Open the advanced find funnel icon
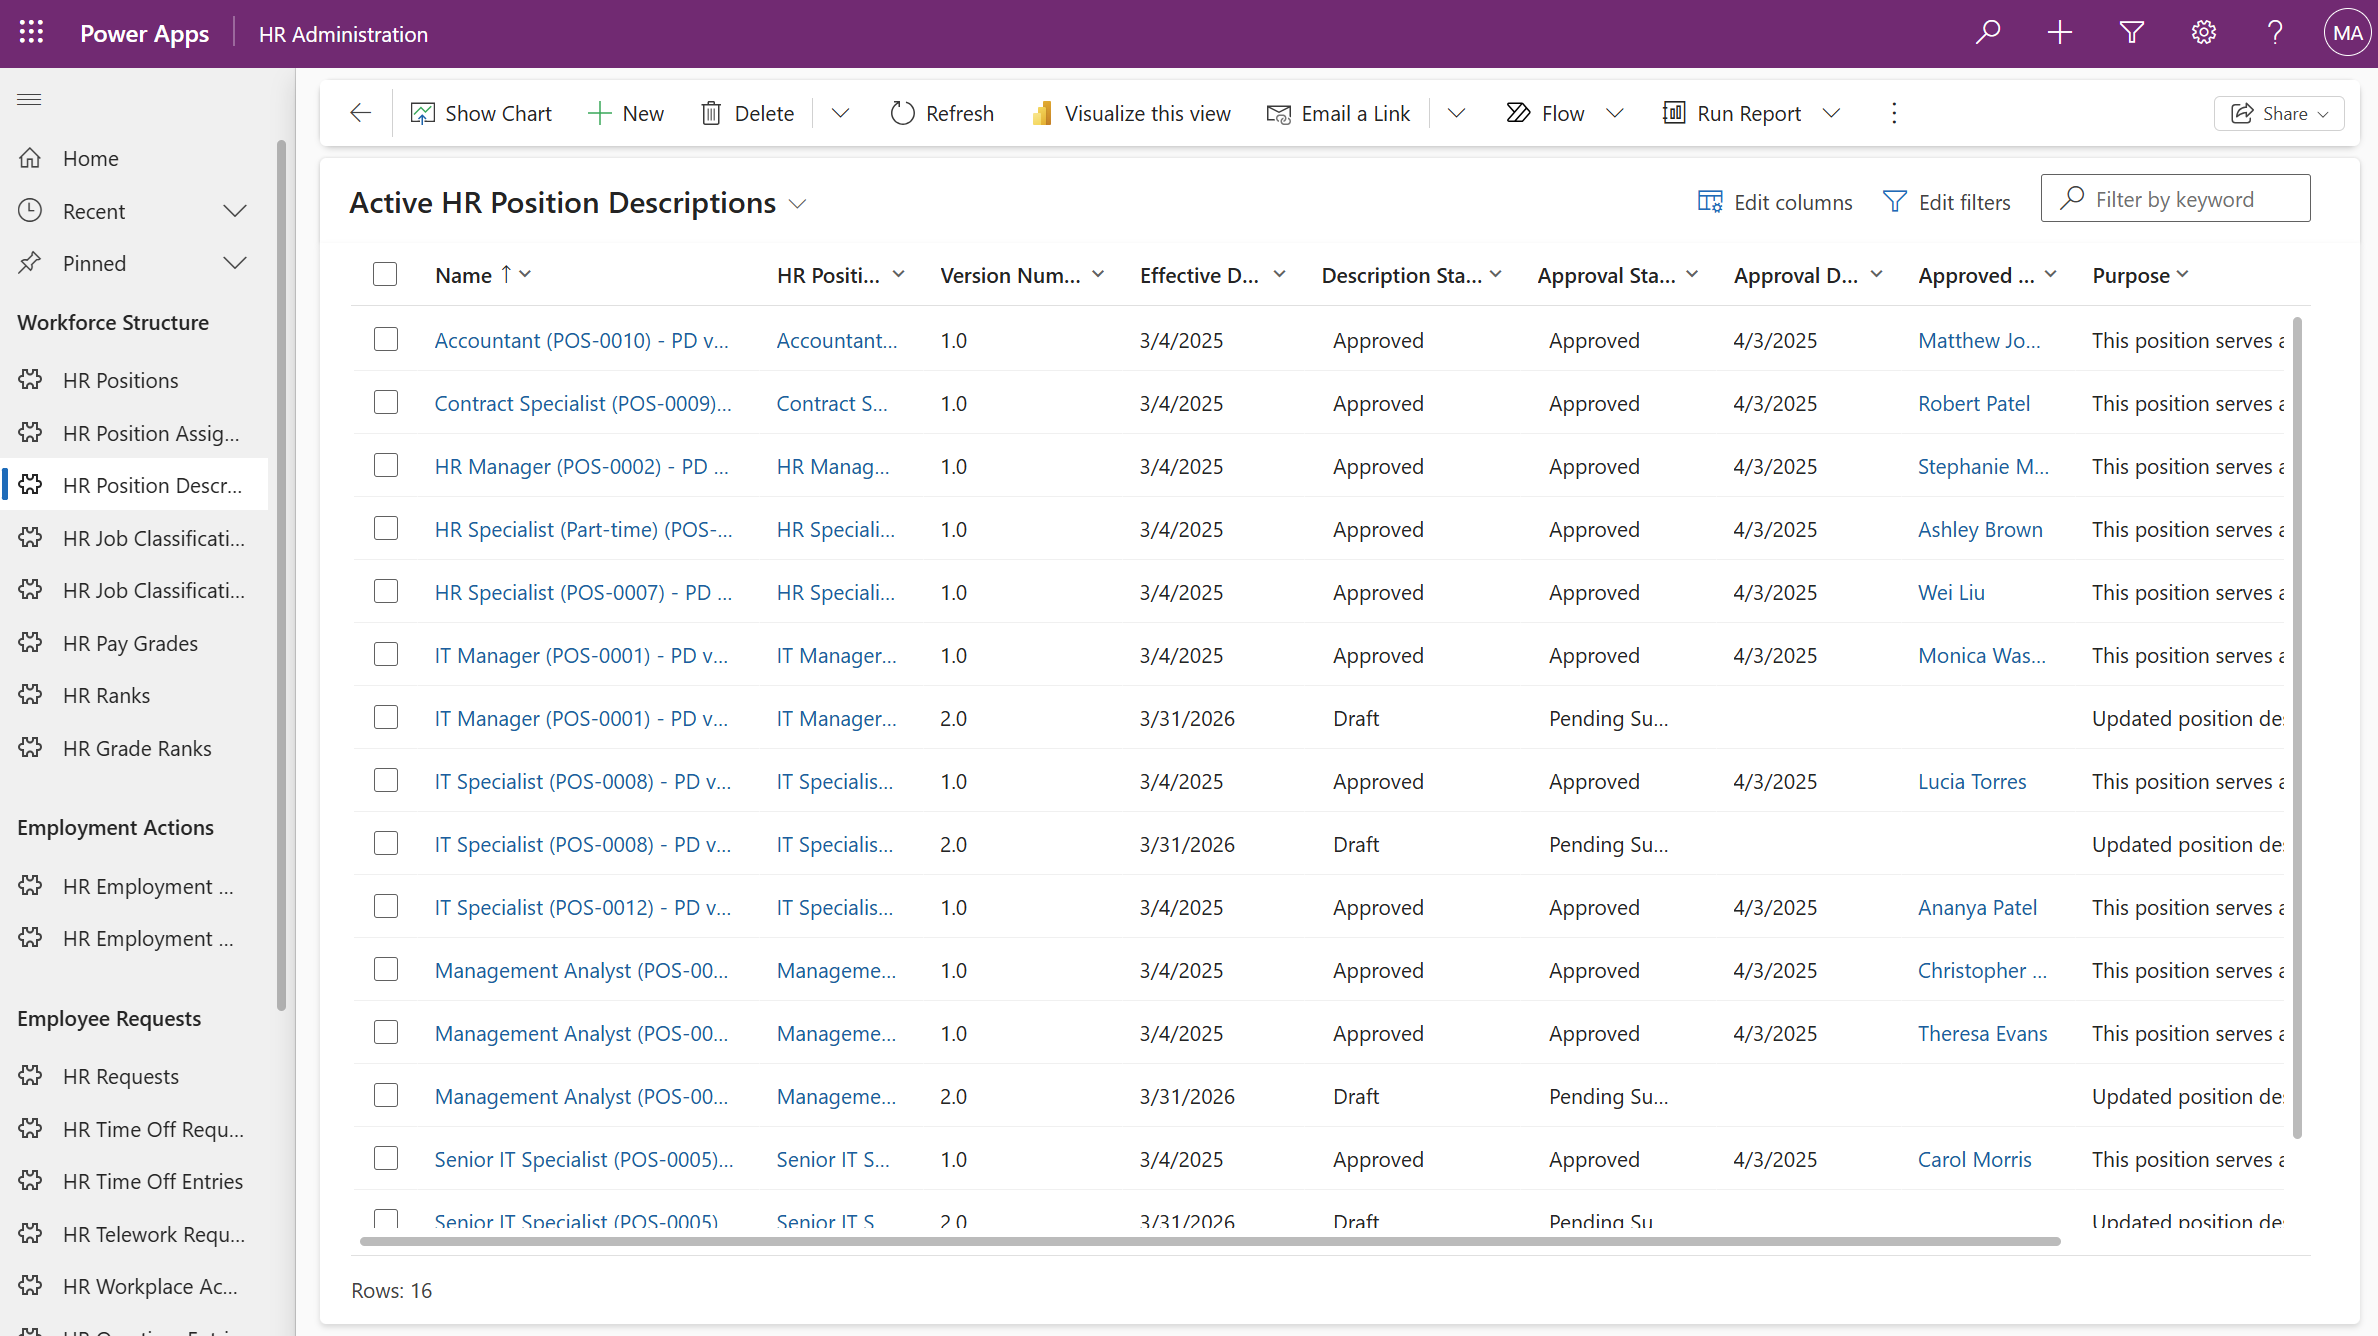The width and height of the screenshot is (2378, 1336). click(2132, 33)
